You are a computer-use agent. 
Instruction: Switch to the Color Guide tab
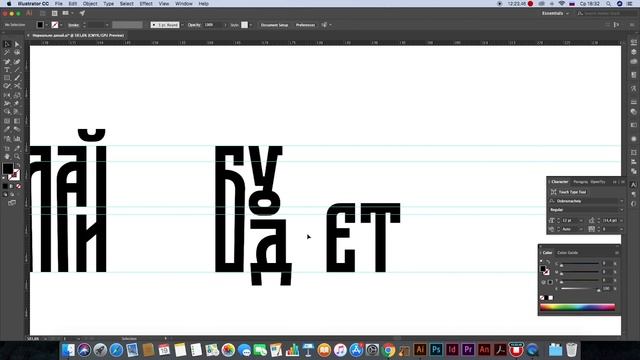567,253
